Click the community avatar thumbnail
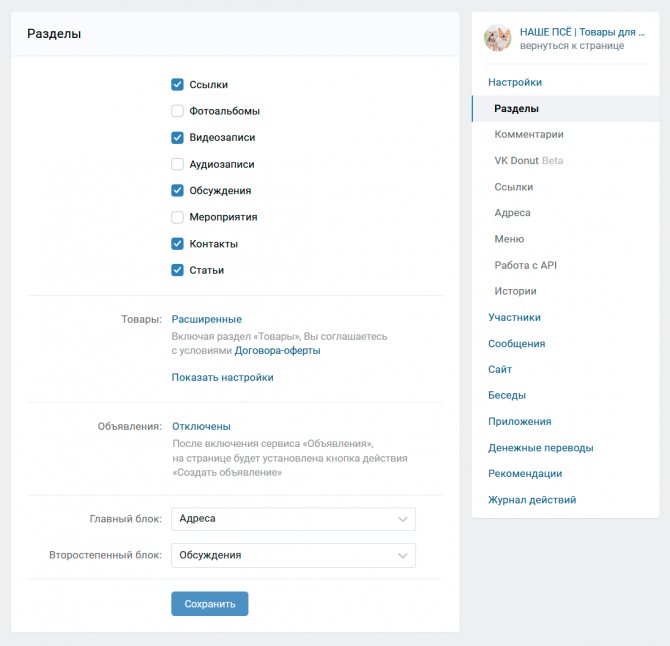The height and width of the screenshot is (646, 670). point(497,38)
